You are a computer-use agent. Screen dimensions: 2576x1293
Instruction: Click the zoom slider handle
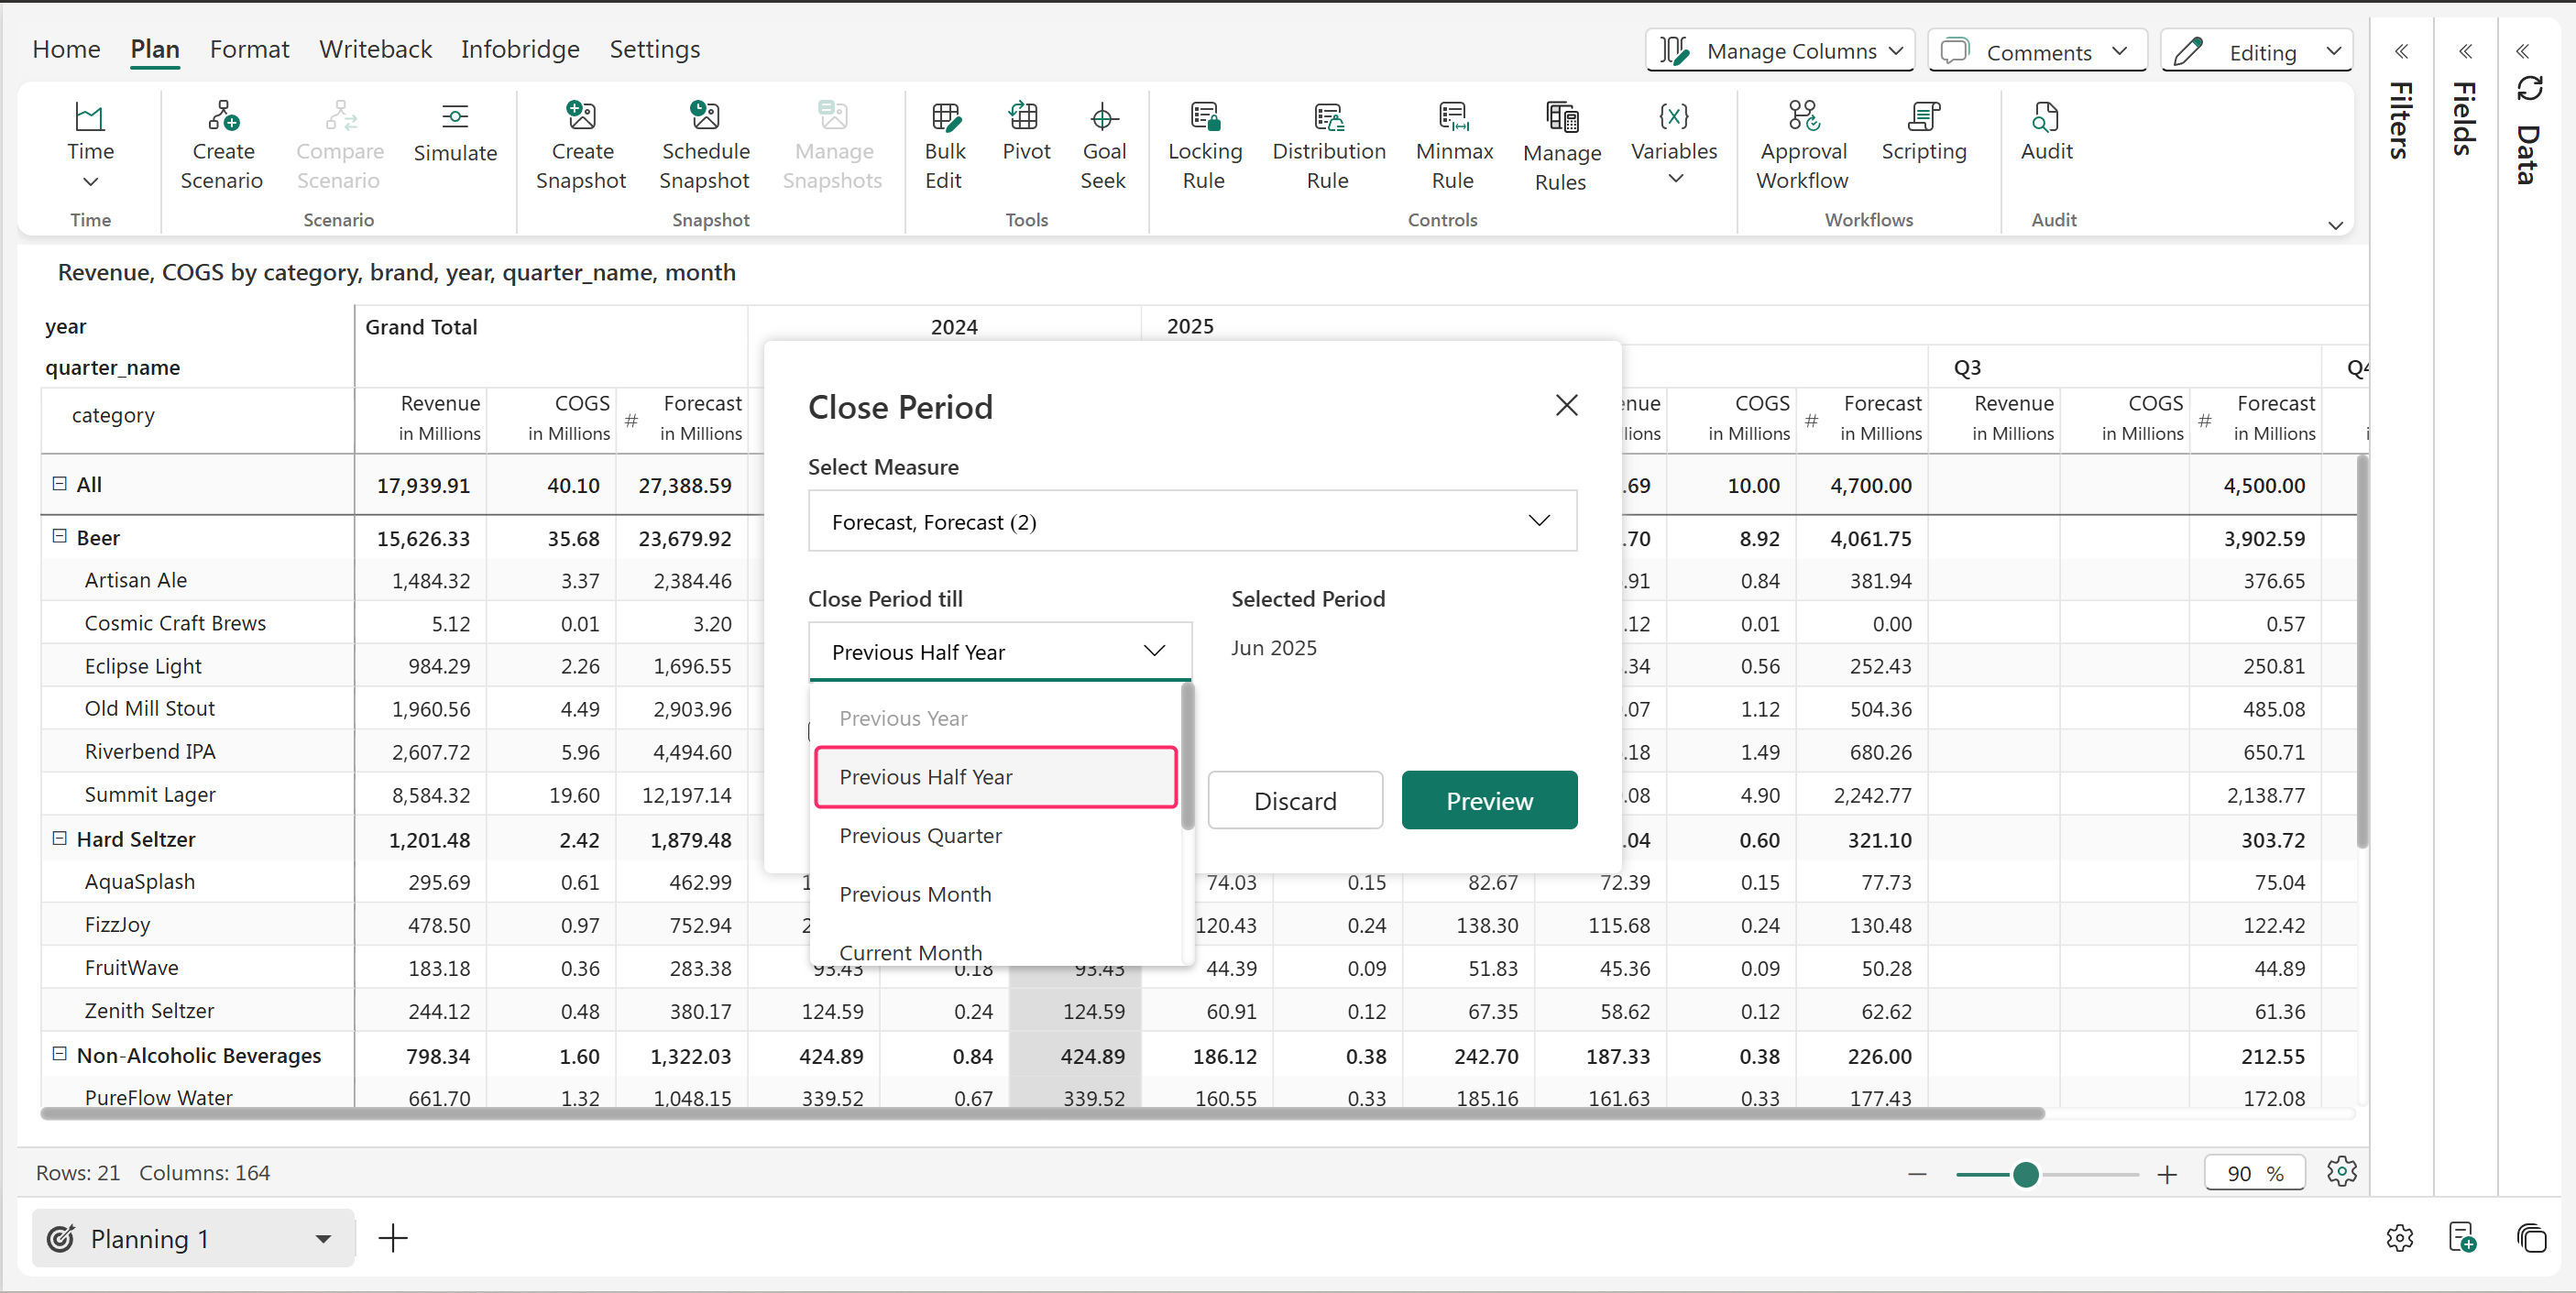(2025, 1174)
